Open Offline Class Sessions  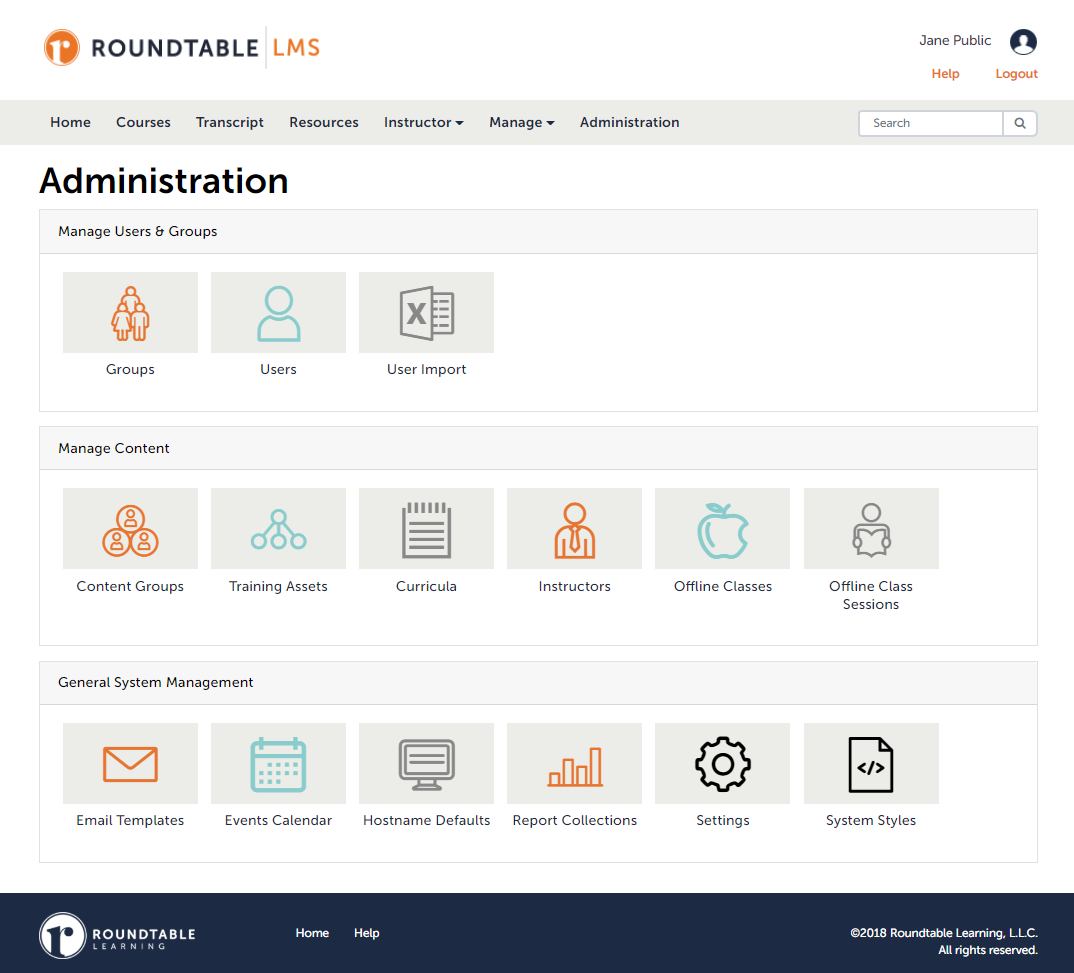tap(870, 528)
